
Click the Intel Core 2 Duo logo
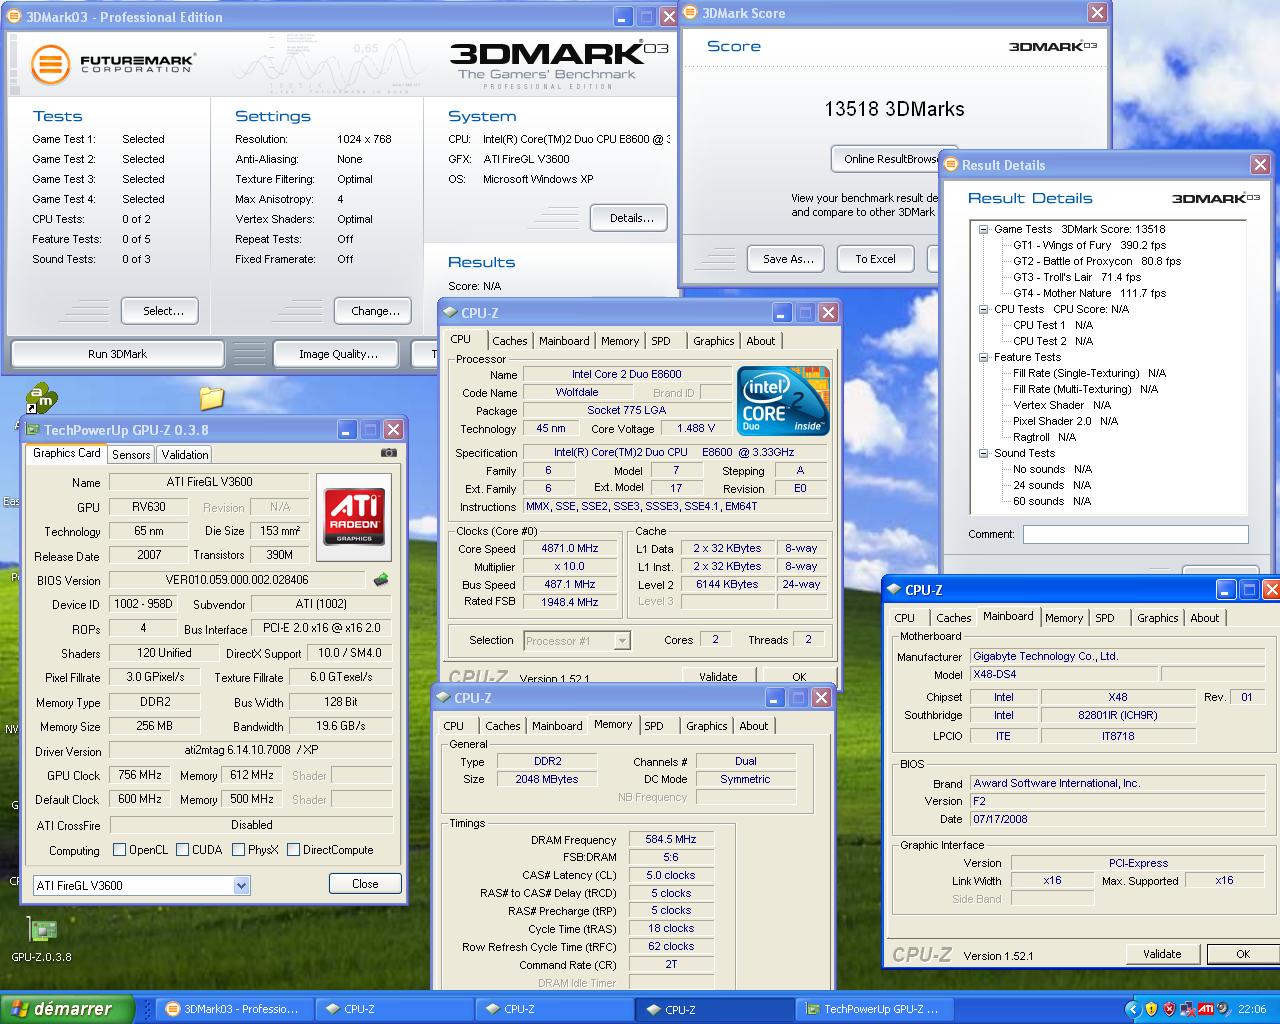coord(783,402)
